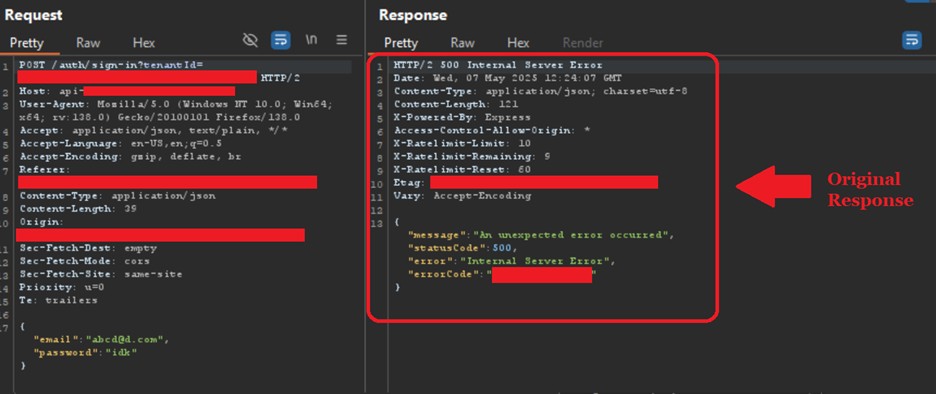
Task: Click the Accept-Encoding: gzip, deflate, br header
Action: (130, 156)
